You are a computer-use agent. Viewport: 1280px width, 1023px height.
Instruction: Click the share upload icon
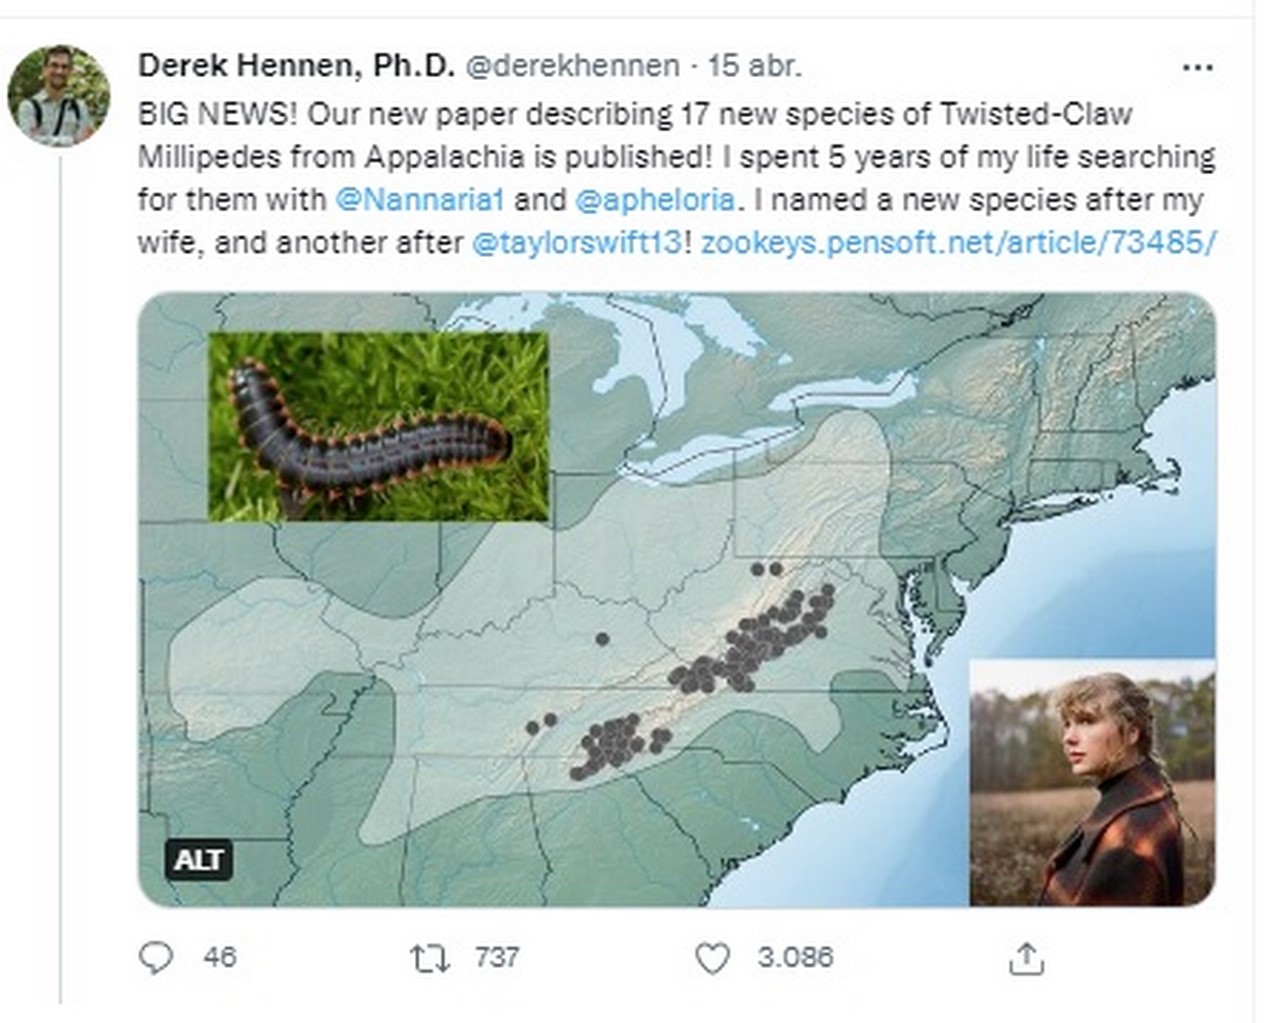[1026, 959]
